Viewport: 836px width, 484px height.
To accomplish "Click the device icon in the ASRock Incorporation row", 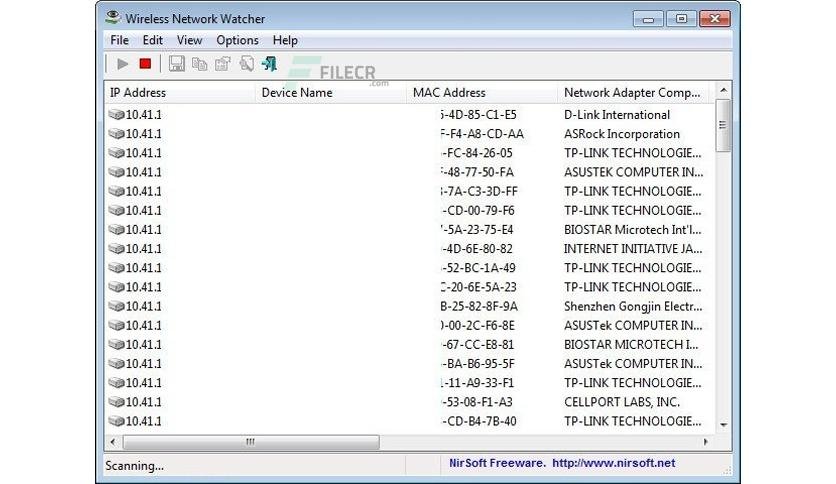I will 116,134.
